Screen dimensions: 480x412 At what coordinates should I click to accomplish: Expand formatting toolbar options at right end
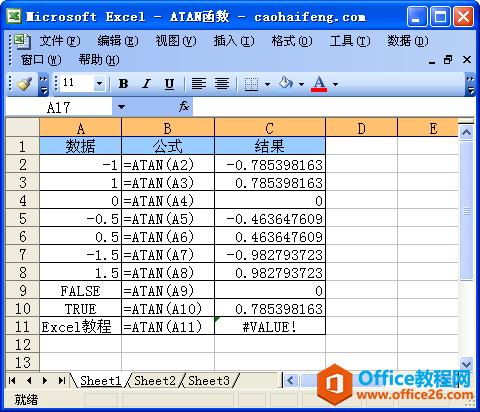[x=470, y=85]
